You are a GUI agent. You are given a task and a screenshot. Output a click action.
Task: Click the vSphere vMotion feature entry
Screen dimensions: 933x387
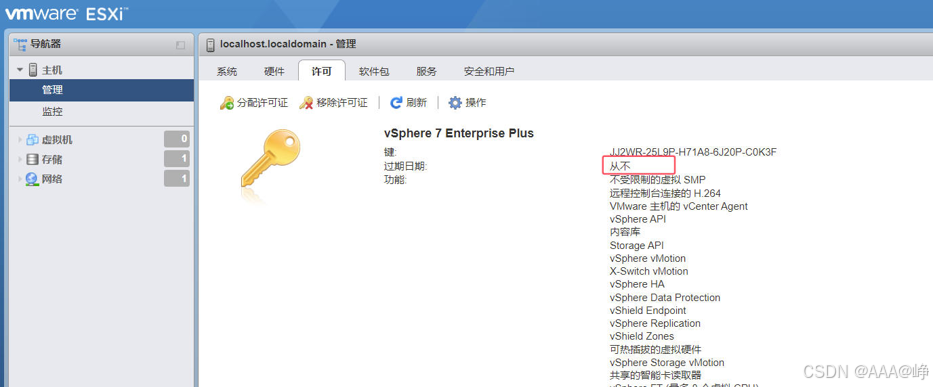pyautogui.click(x=648, y=258)
